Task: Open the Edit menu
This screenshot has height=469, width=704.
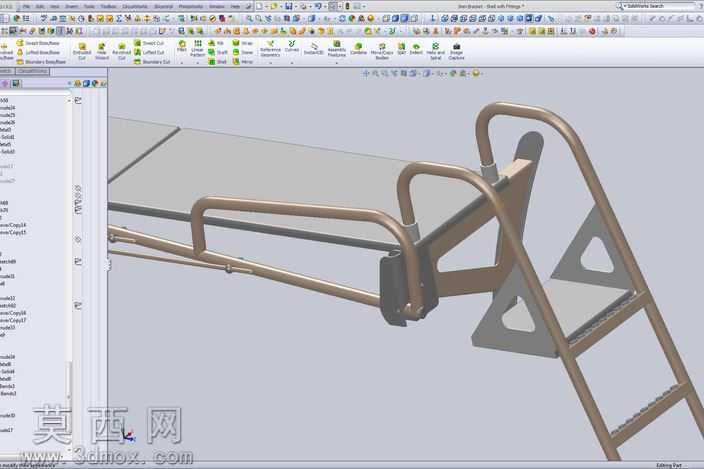Action: pyautogui.click(x=40, y=7)
